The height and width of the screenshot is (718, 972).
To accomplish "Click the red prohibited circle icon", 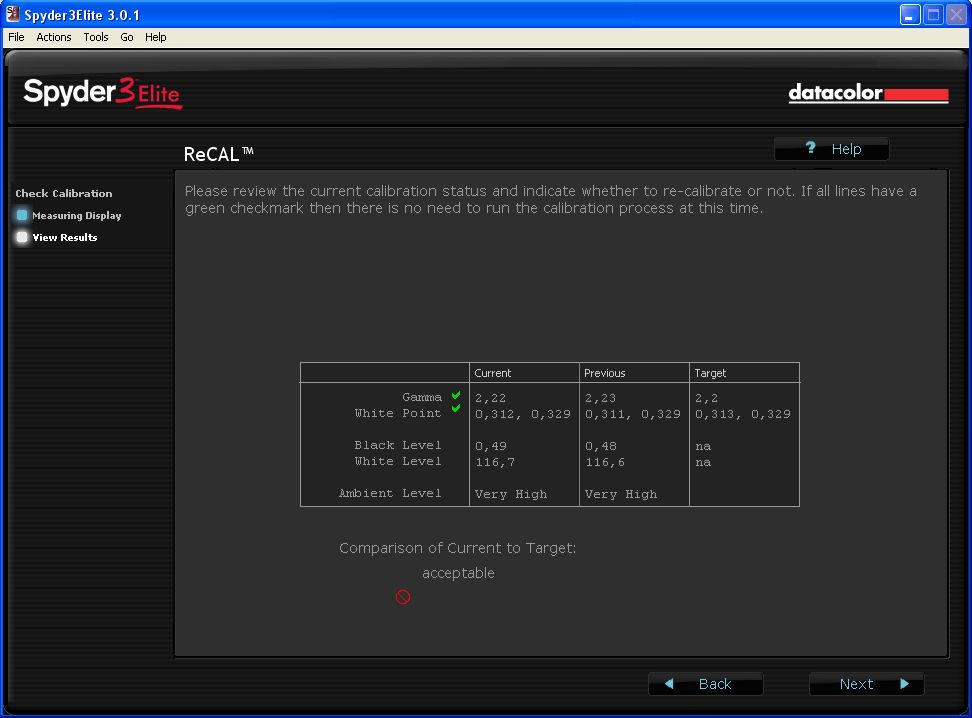I will click(x=403, y=597).
